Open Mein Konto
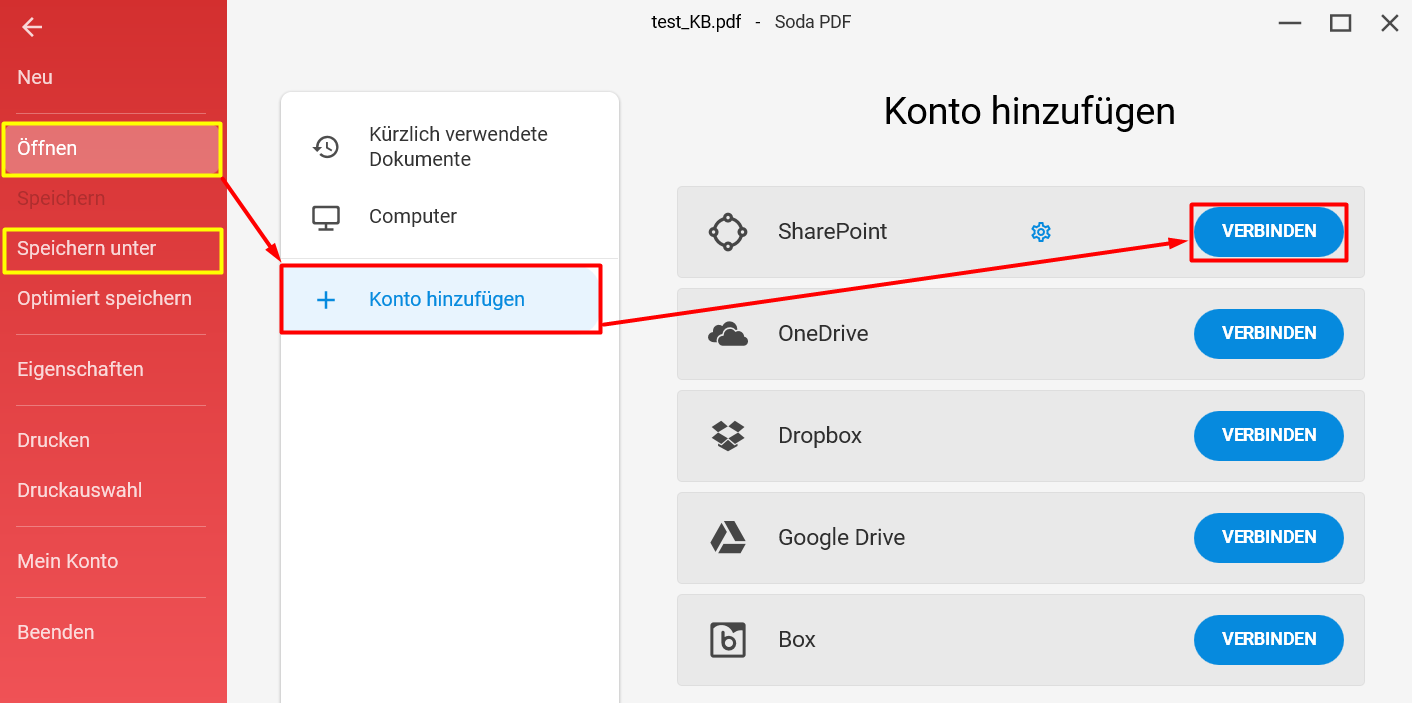 [x=67, y=561]
